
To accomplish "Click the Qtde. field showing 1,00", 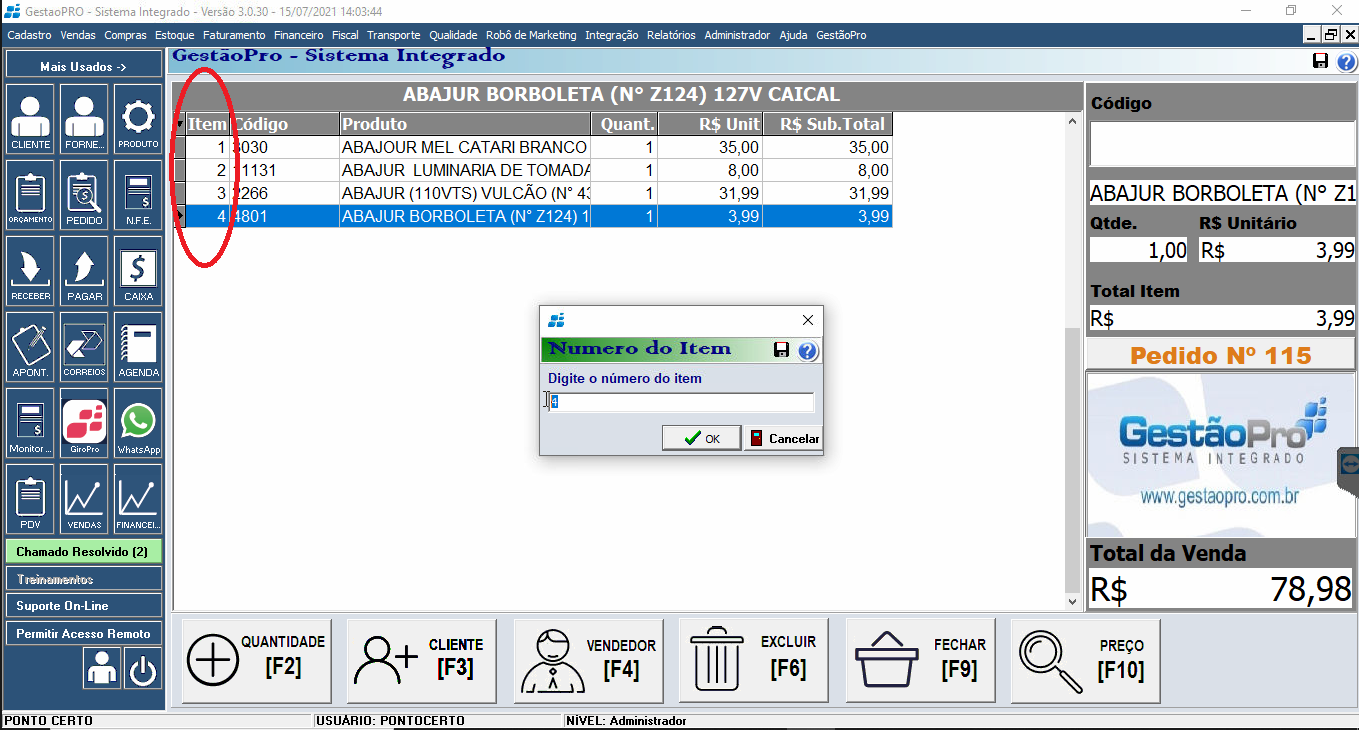I will 1139,250.
